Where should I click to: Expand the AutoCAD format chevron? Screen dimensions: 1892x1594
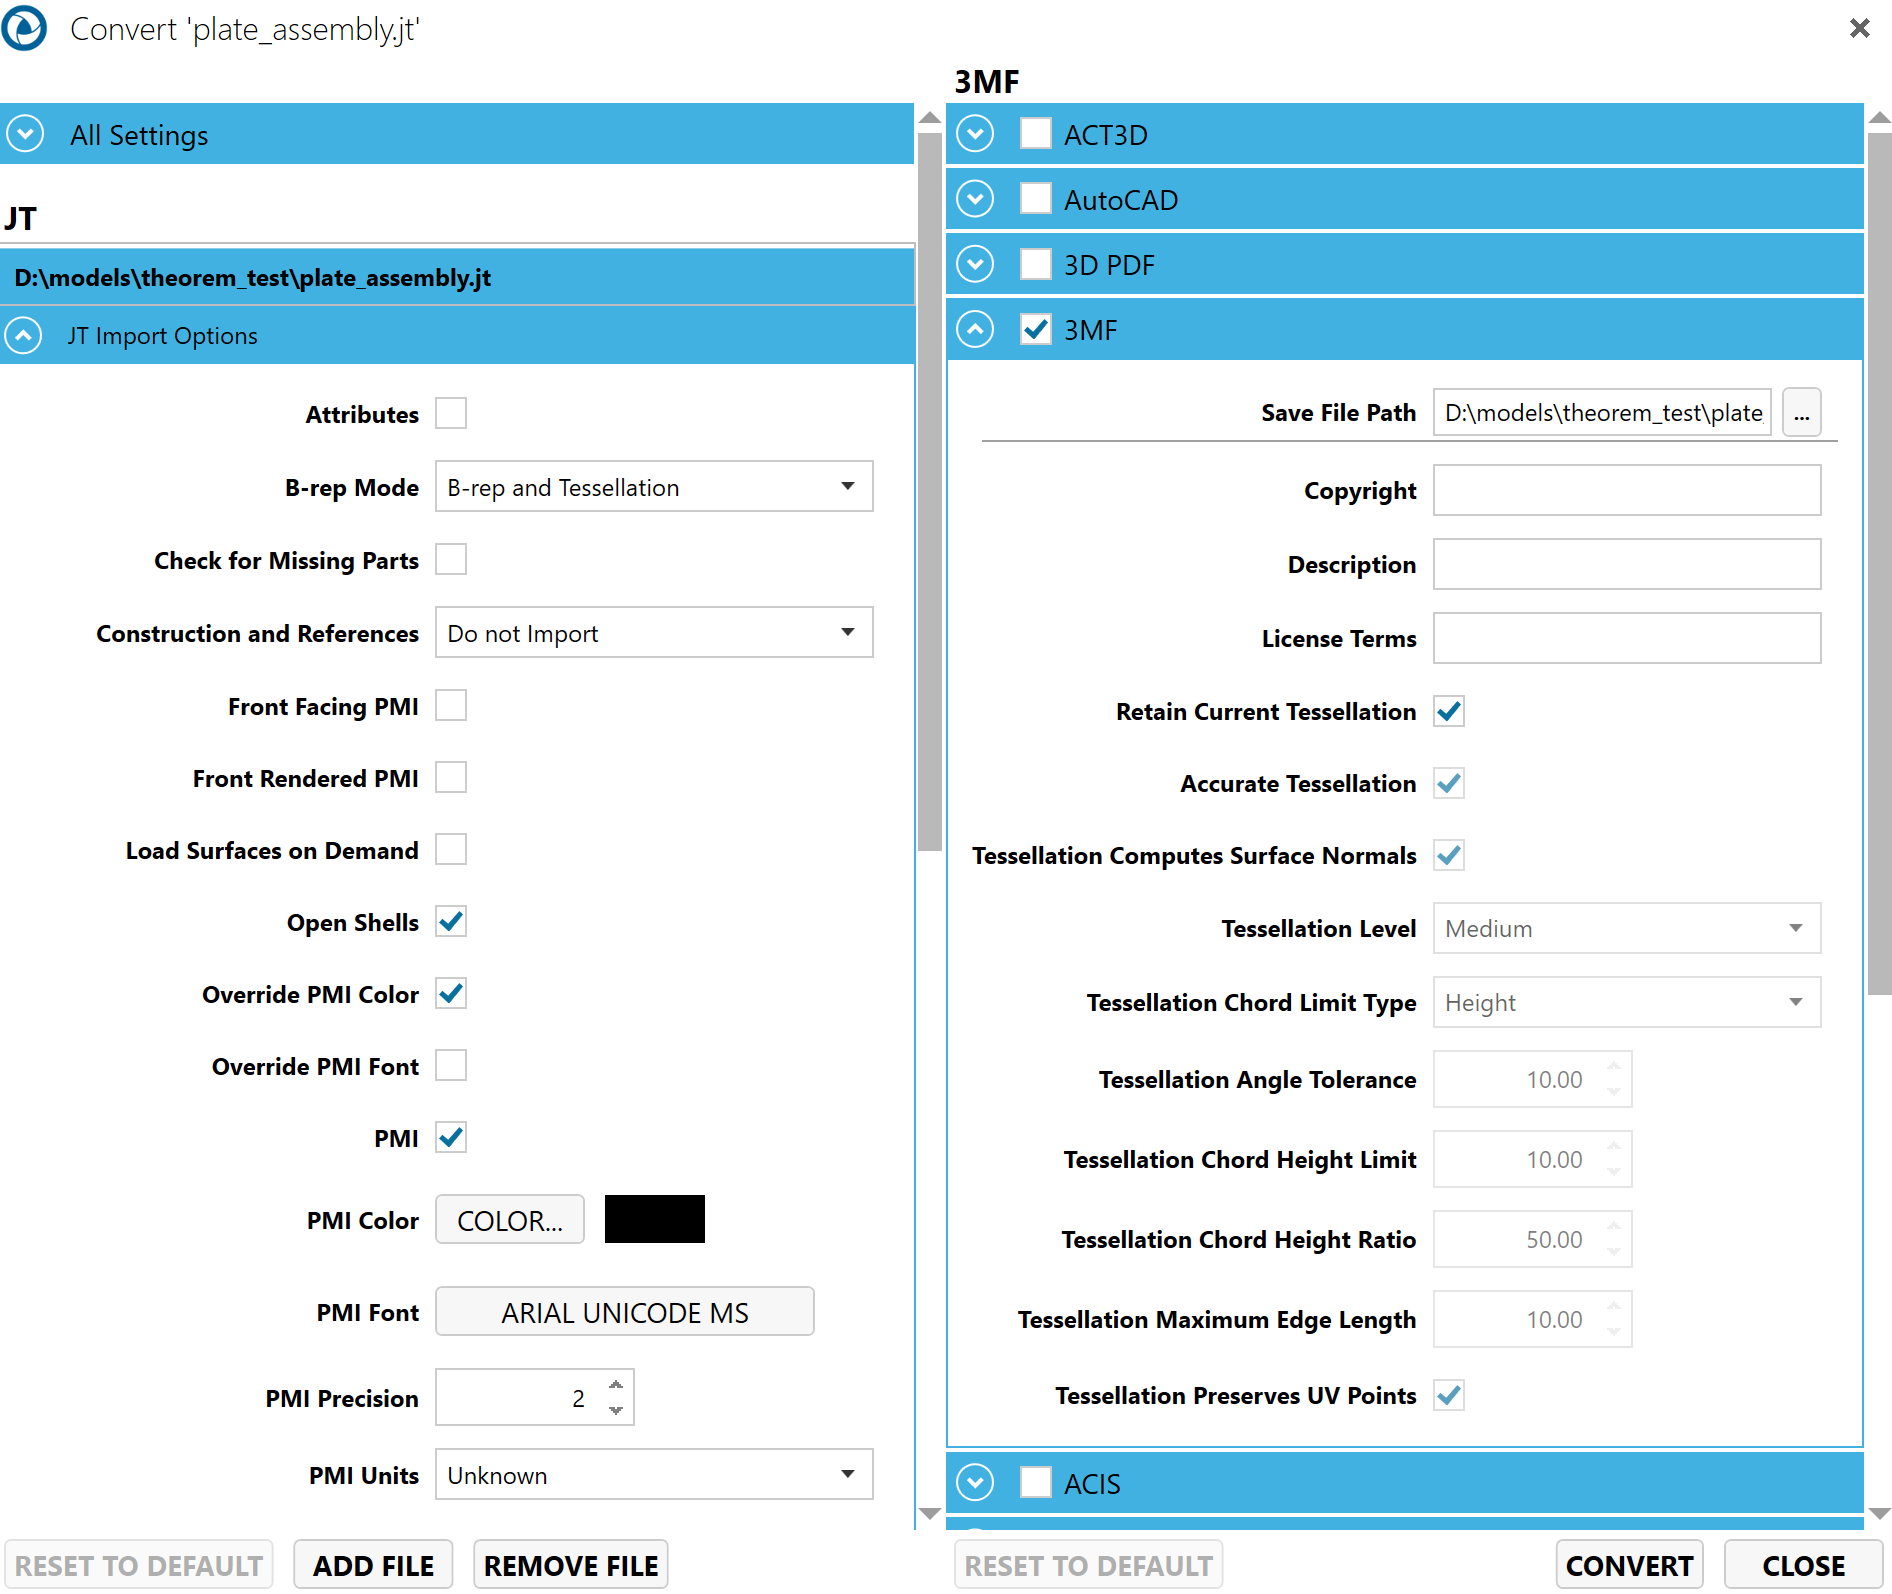coord(975,199)
